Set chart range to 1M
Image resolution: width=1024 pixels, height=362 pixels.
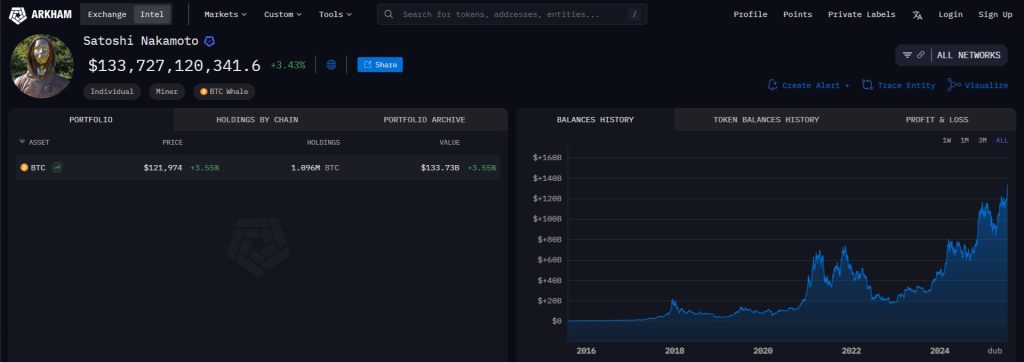tap(965, 140)
